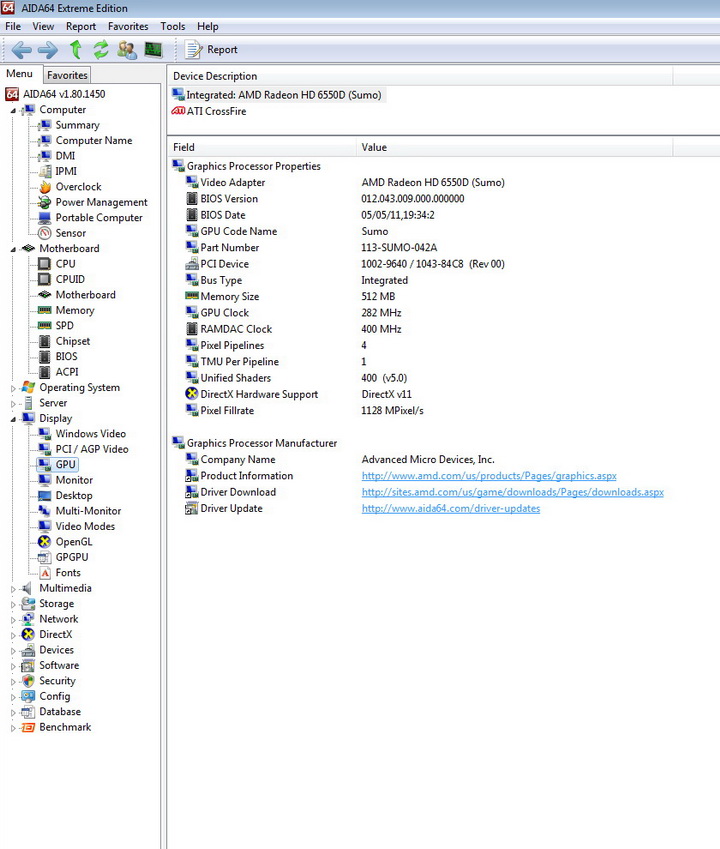This screenshot has width=720, height=849.
Task: Open the Favorites menu
Action: [x=128, y=26]
